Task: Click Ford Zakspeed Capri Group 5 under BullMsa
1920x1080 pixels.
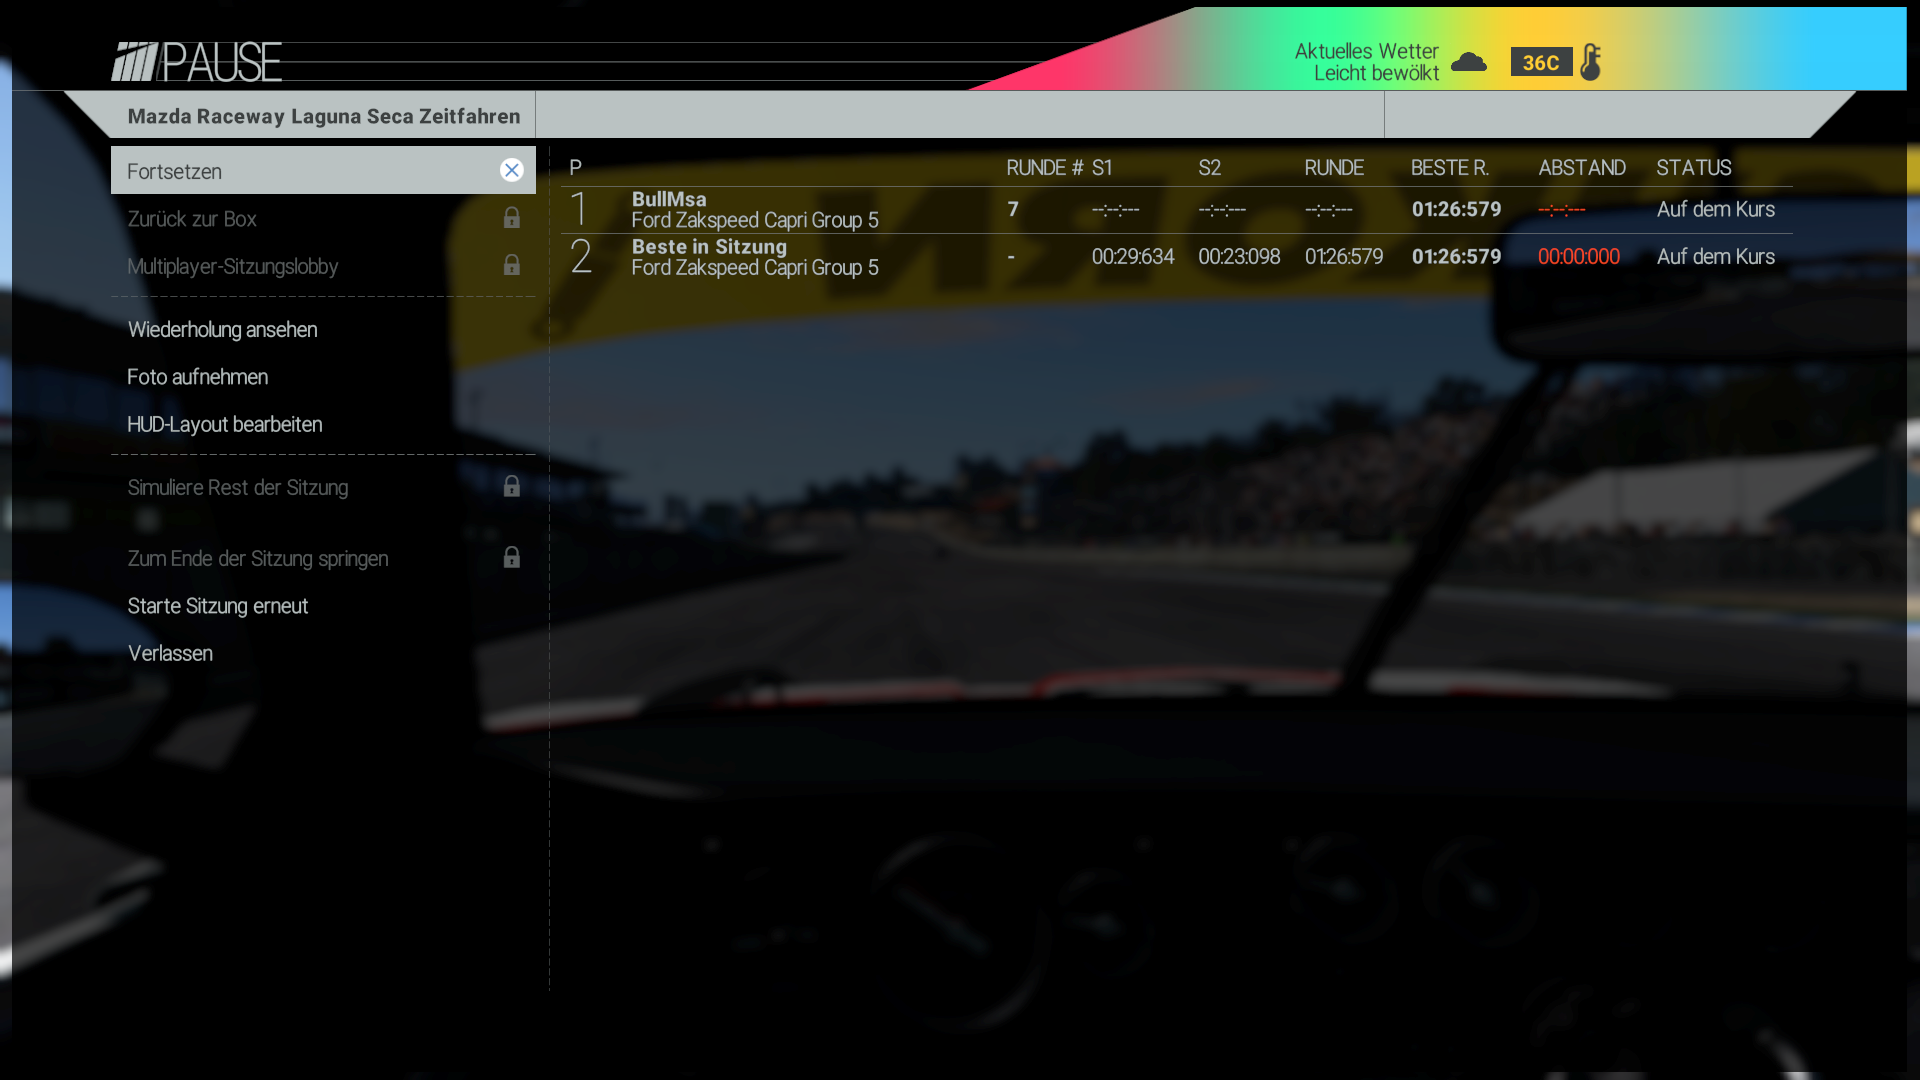Action: coord(754,220)
